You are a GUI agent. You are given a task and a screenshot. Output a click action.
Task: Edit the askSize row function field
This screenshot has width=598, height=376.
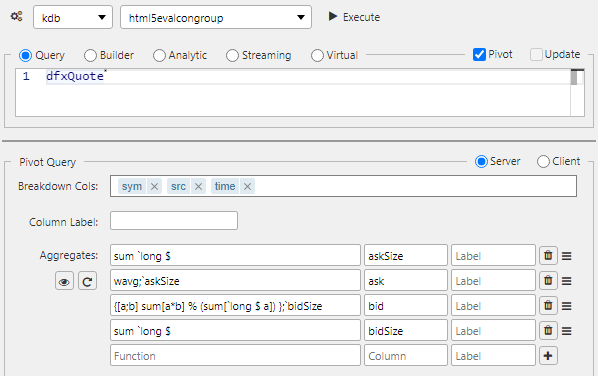coord(235,255)
